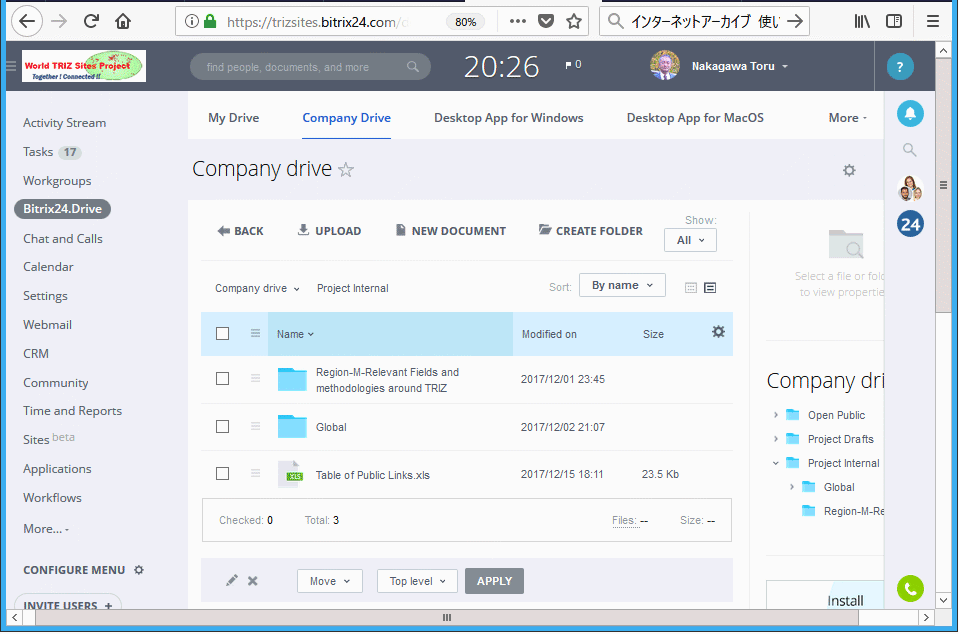Open Activity Stream in the left menu
This screenshot has width=959, height=634.
click(x=64, y=123)
